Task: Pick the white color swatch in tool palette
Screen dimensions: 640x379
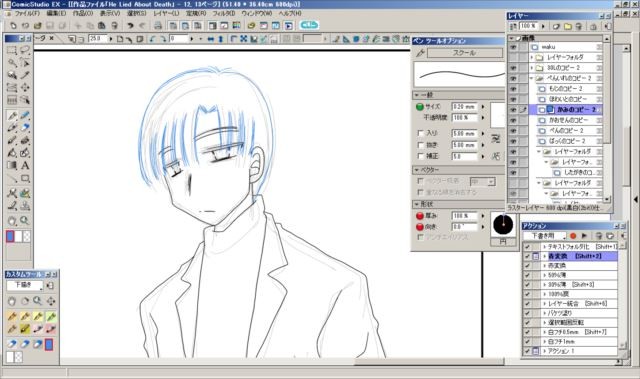Action: (18, 236)
